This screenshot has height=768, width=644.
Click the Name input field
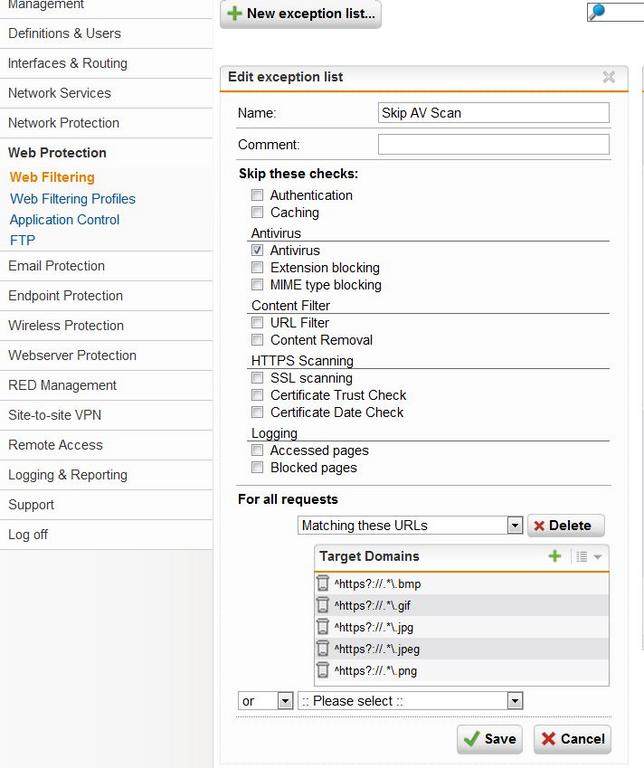494,113
